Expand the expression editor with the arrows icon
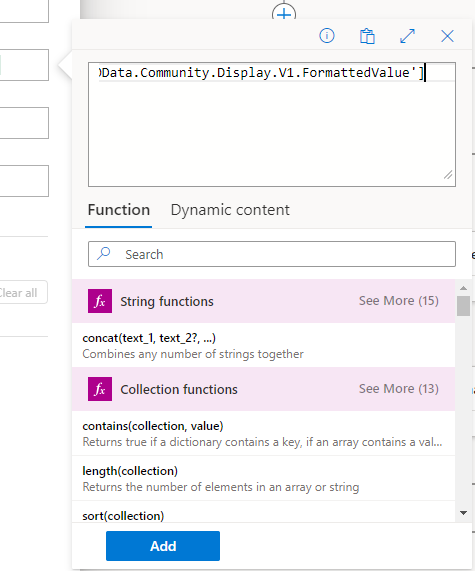The height and width of the screenshot is (571, 475). pyautogui.click(x=407, y=36)
